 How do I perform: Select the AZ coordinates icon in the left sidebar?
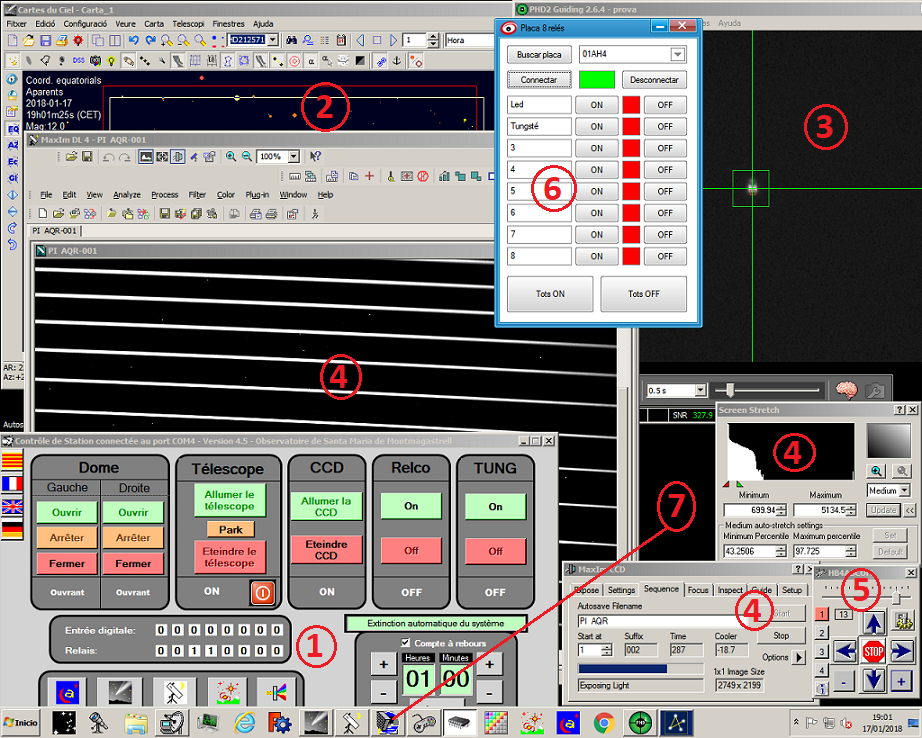(x=12, y=145)
